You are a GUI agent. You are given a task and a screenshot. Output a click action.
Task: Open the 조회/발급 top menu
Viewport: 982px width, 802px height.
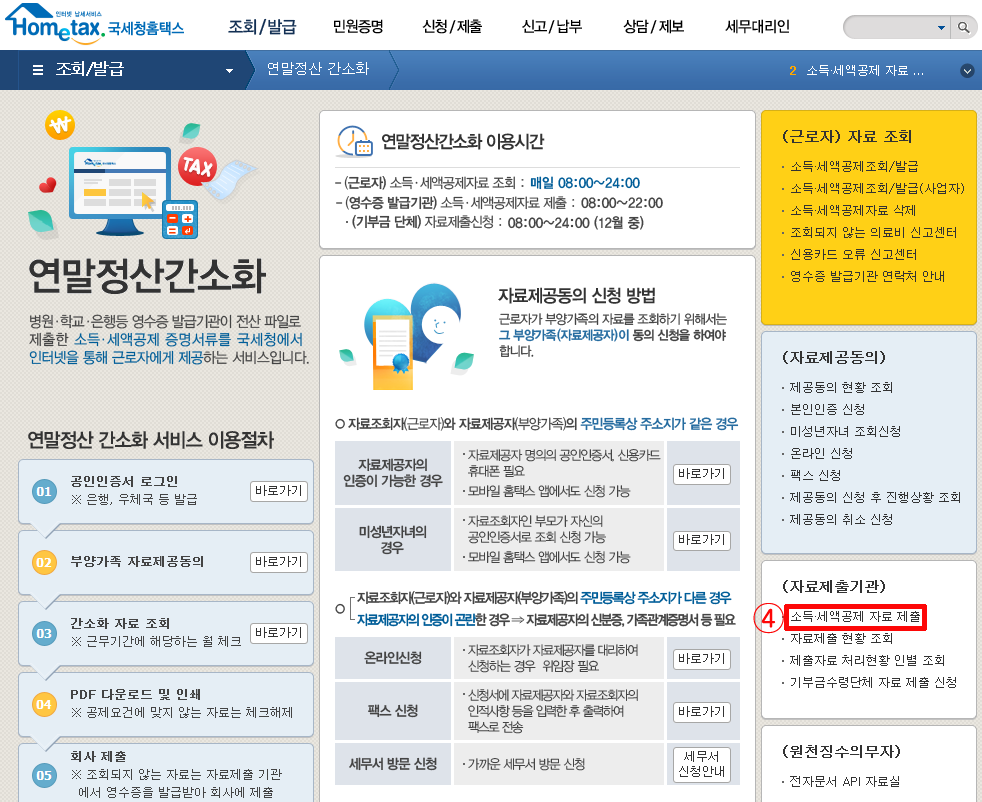pos(262,27)
